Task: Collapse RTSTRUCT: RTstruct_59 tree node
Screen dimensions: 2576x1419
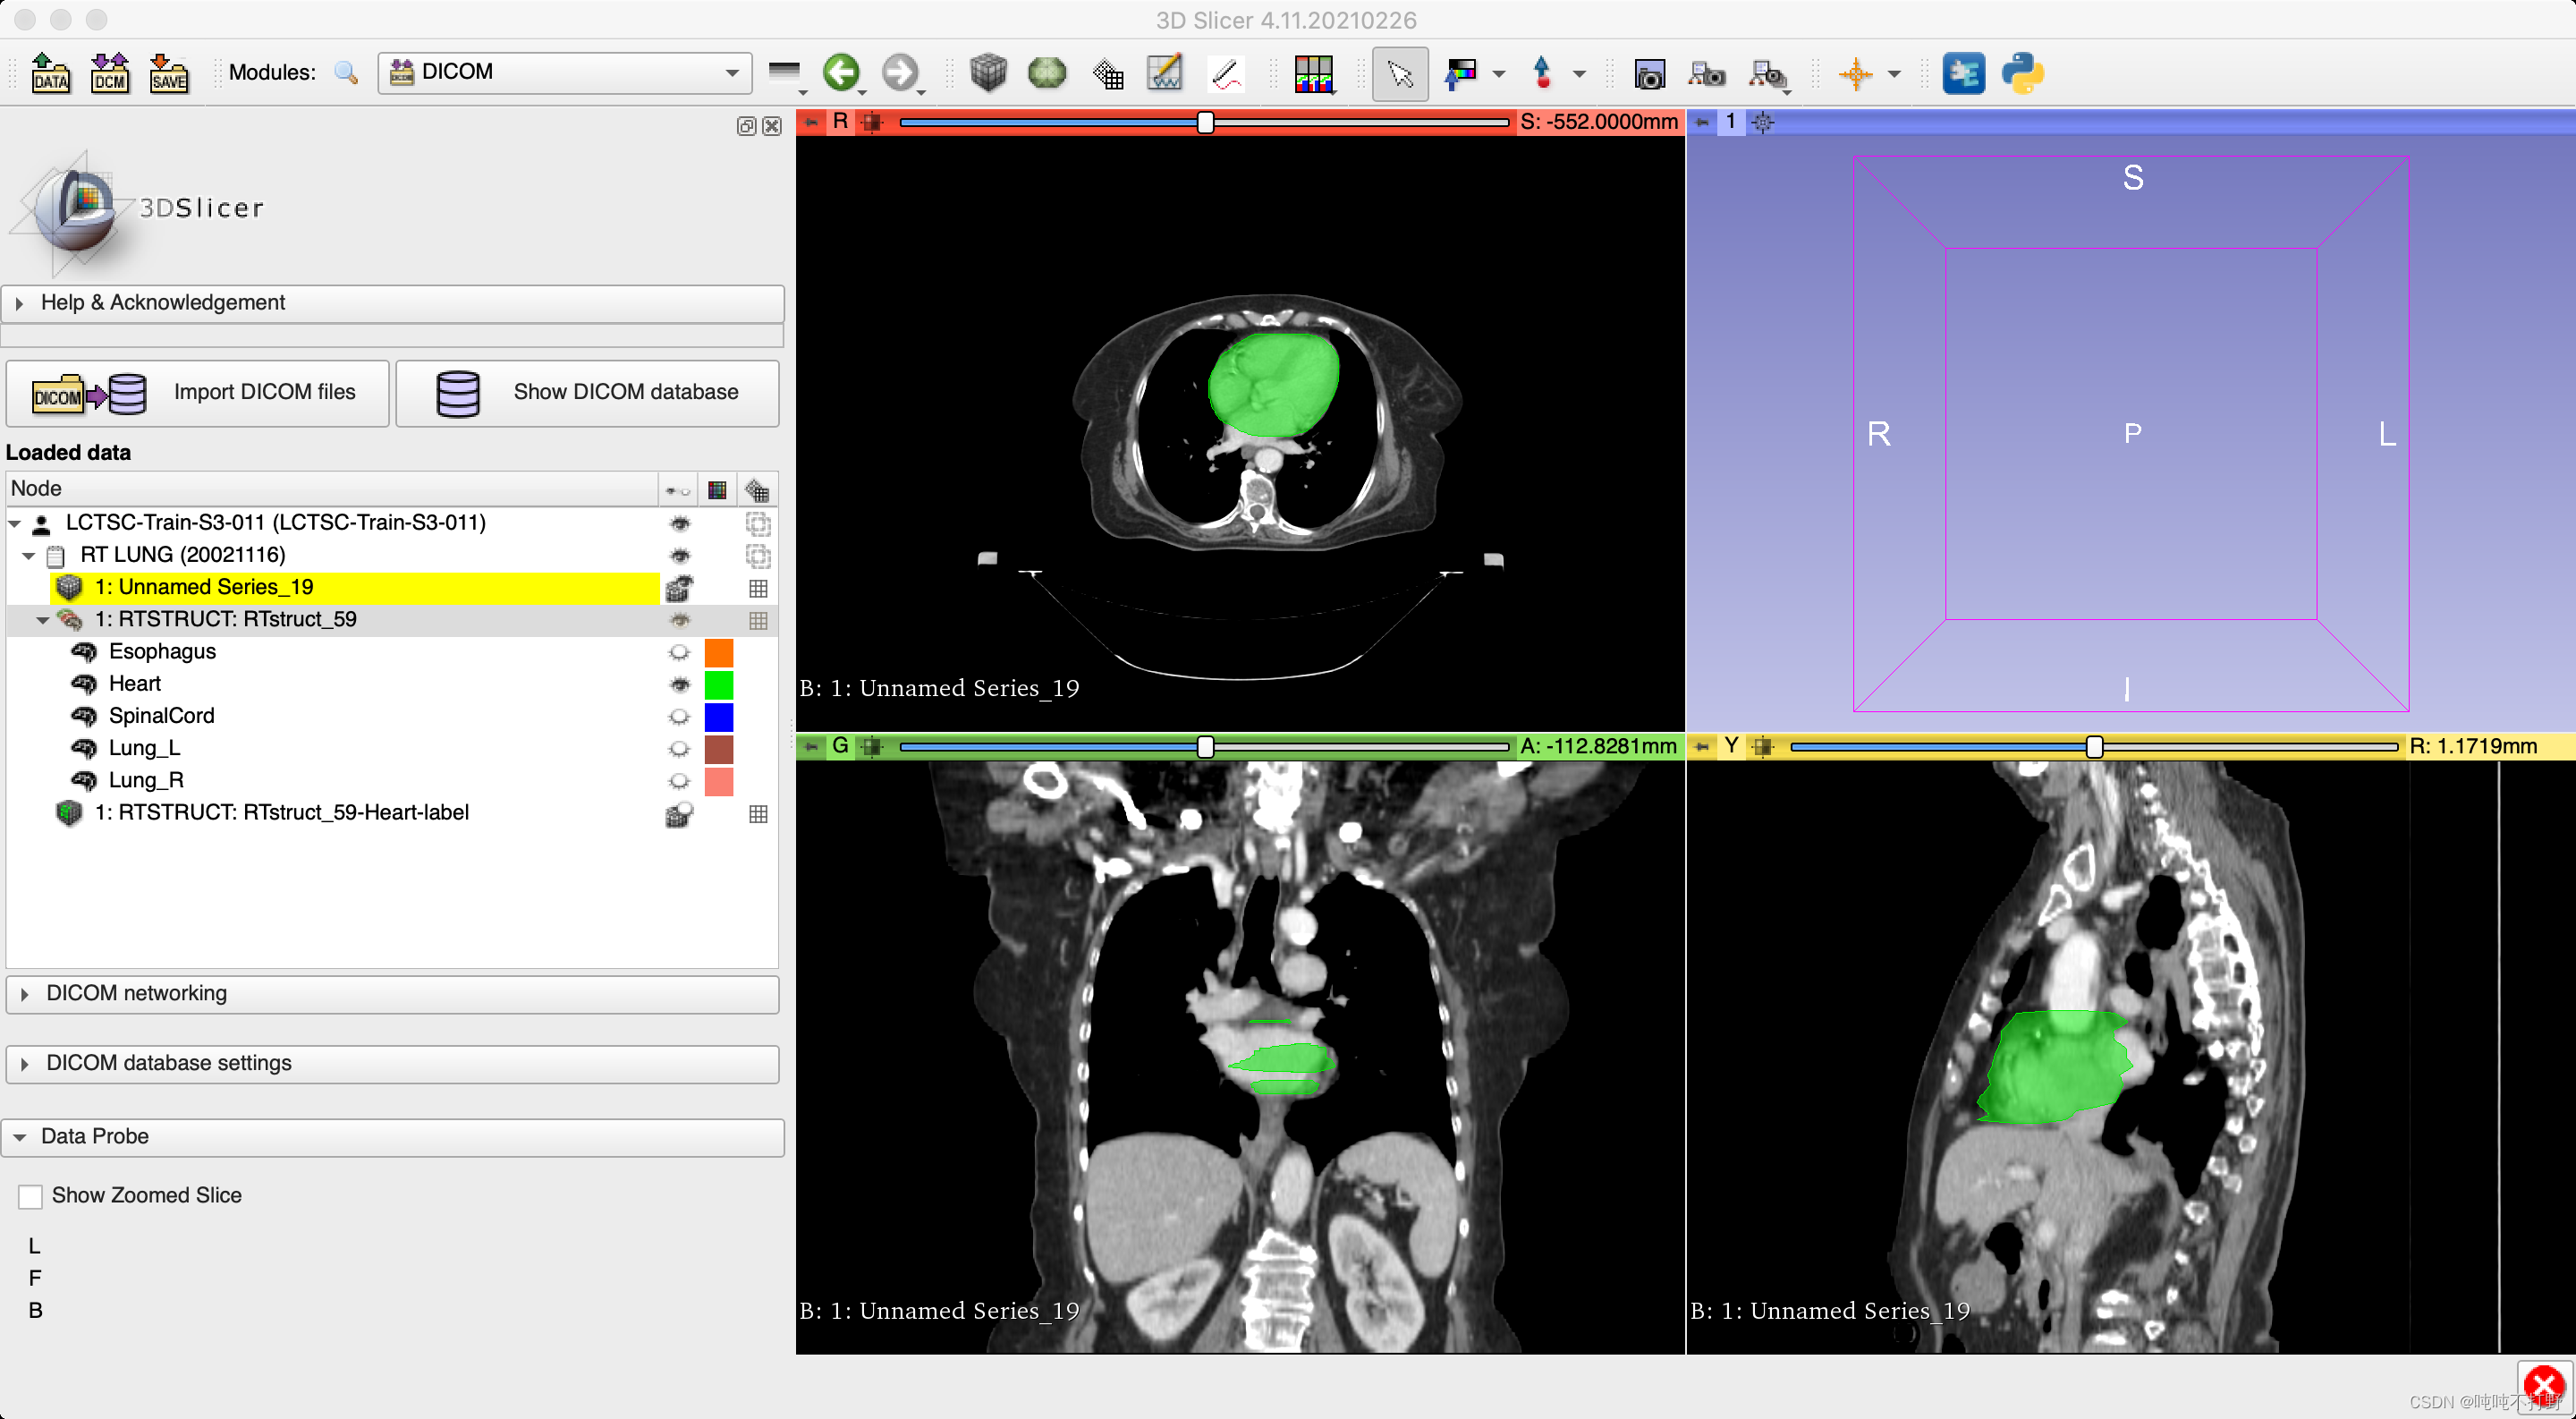Action: [43, 620]
